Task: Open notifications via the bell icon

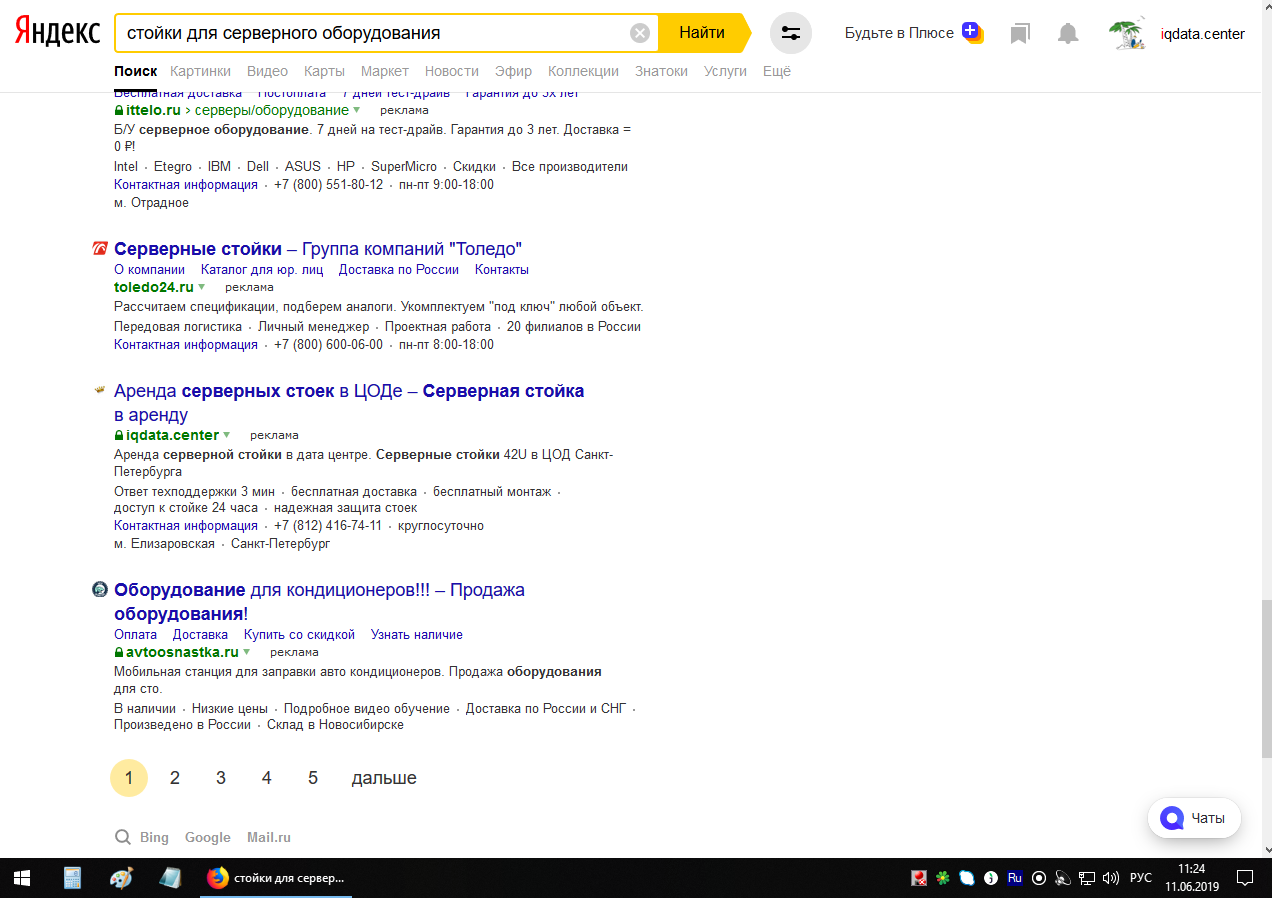Action: click(1068, 34)
